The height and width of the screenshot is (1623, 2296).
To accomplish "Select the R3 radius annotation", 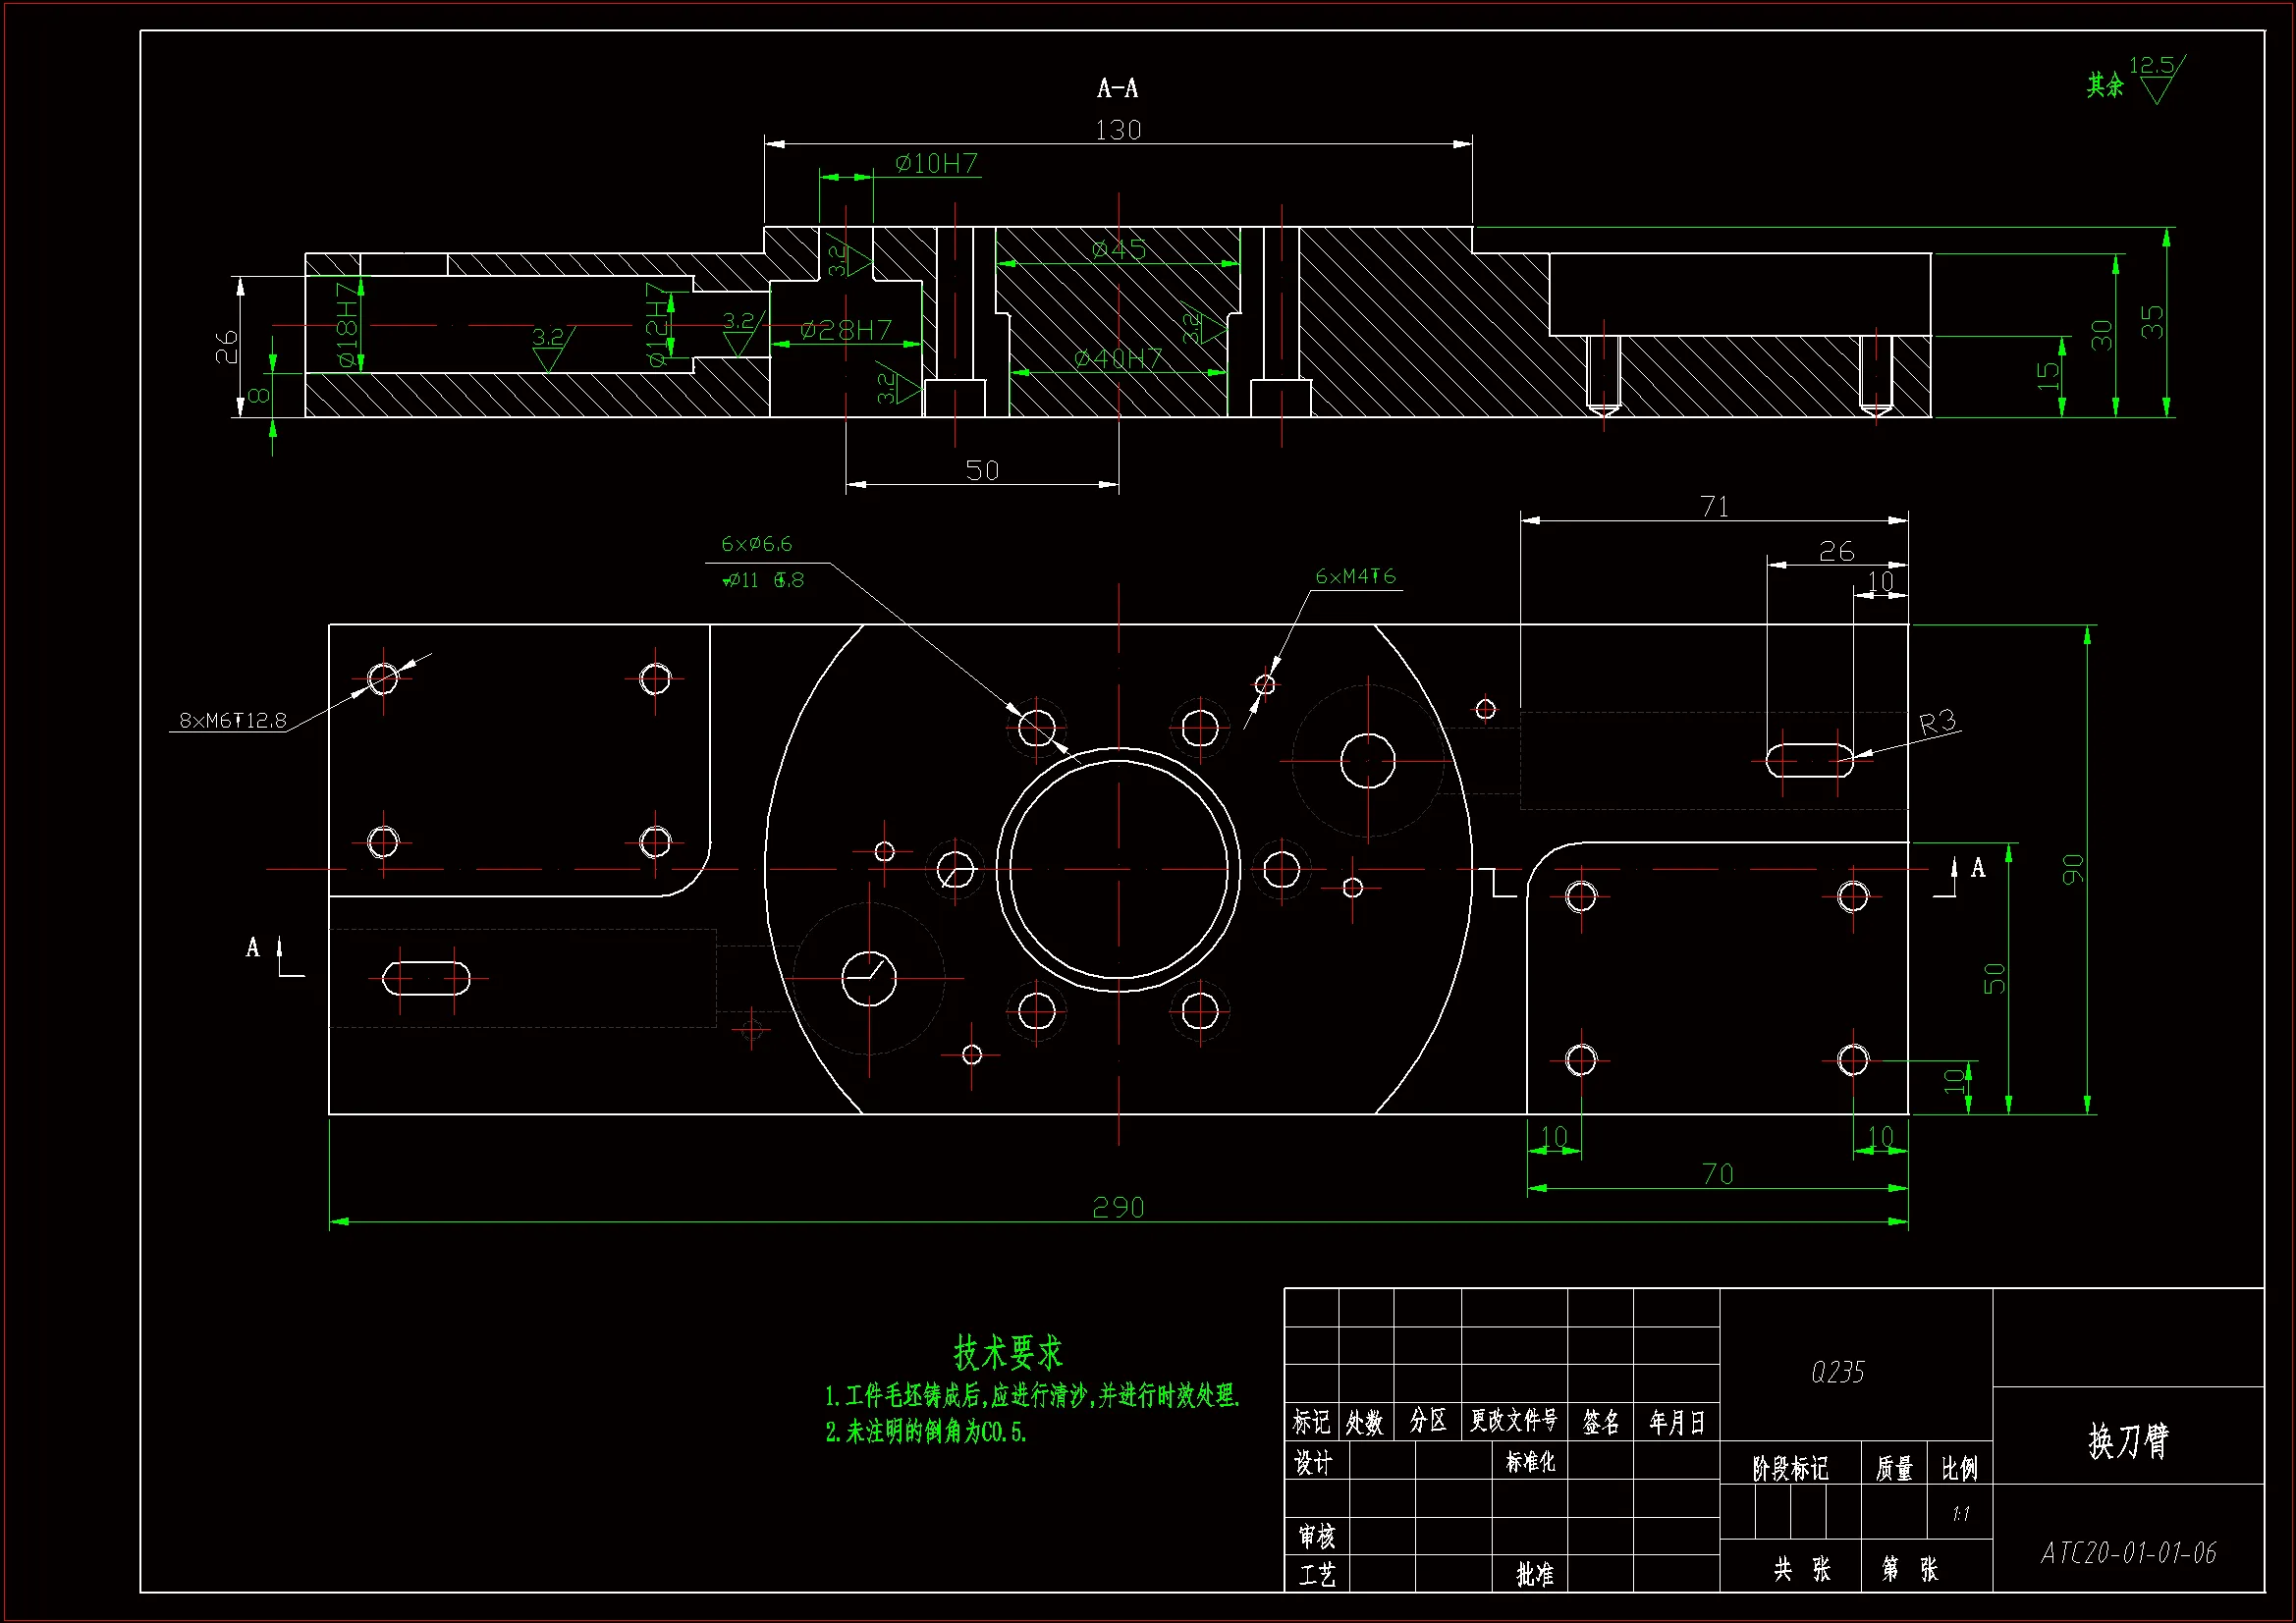I will point(1937,722).
